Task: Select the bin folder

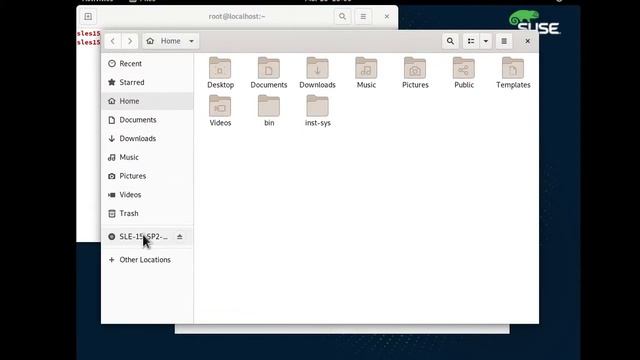Action: [269, 111]
